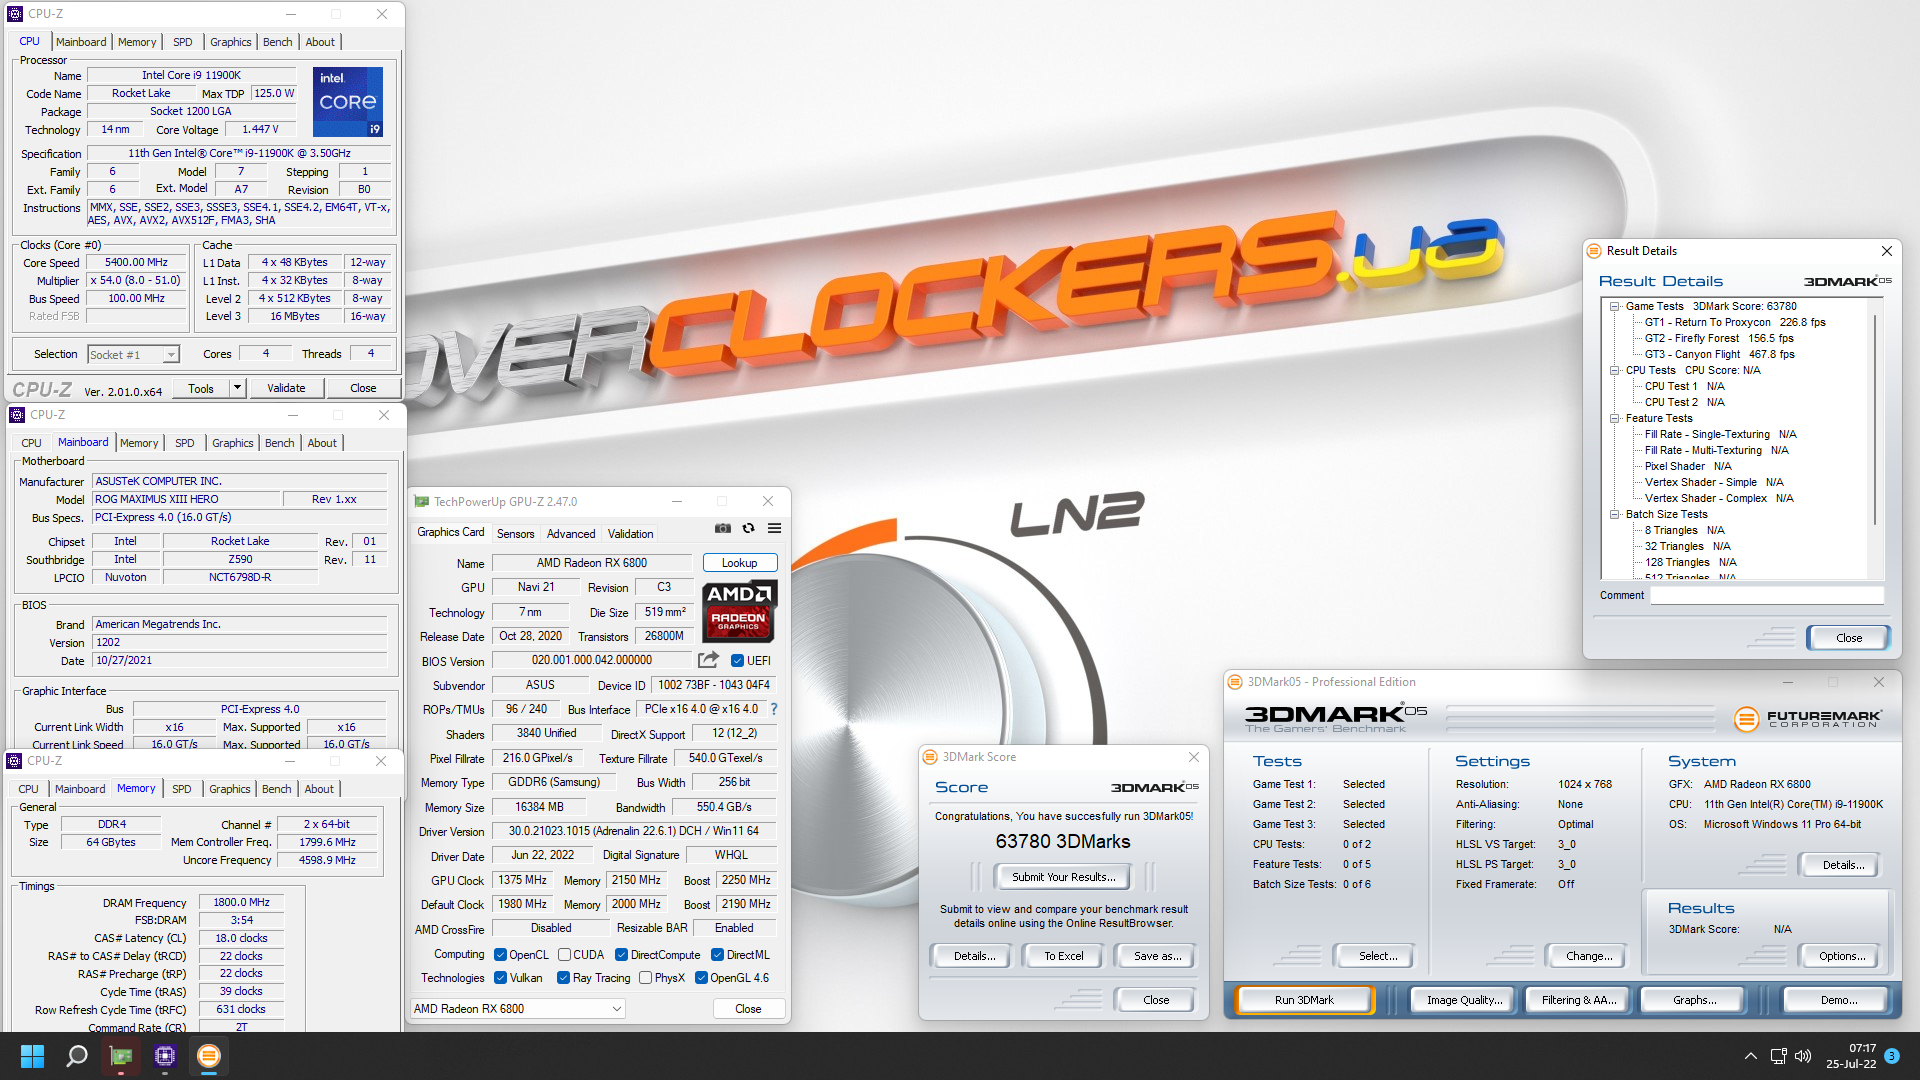Toggle Ray Tracing checkbox
1920x1080 pixels.
[563, 978]
